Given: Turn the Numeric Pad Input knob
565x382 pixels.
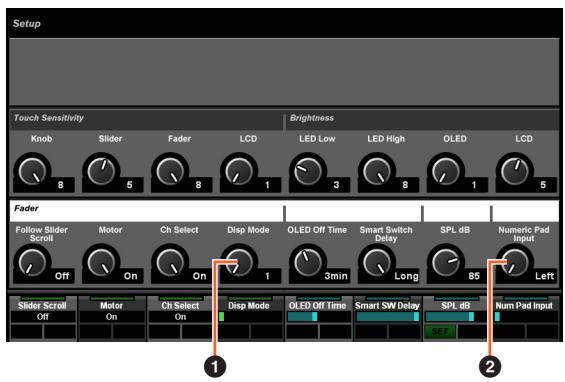Looking at the screenshot, I should point(515,262).
